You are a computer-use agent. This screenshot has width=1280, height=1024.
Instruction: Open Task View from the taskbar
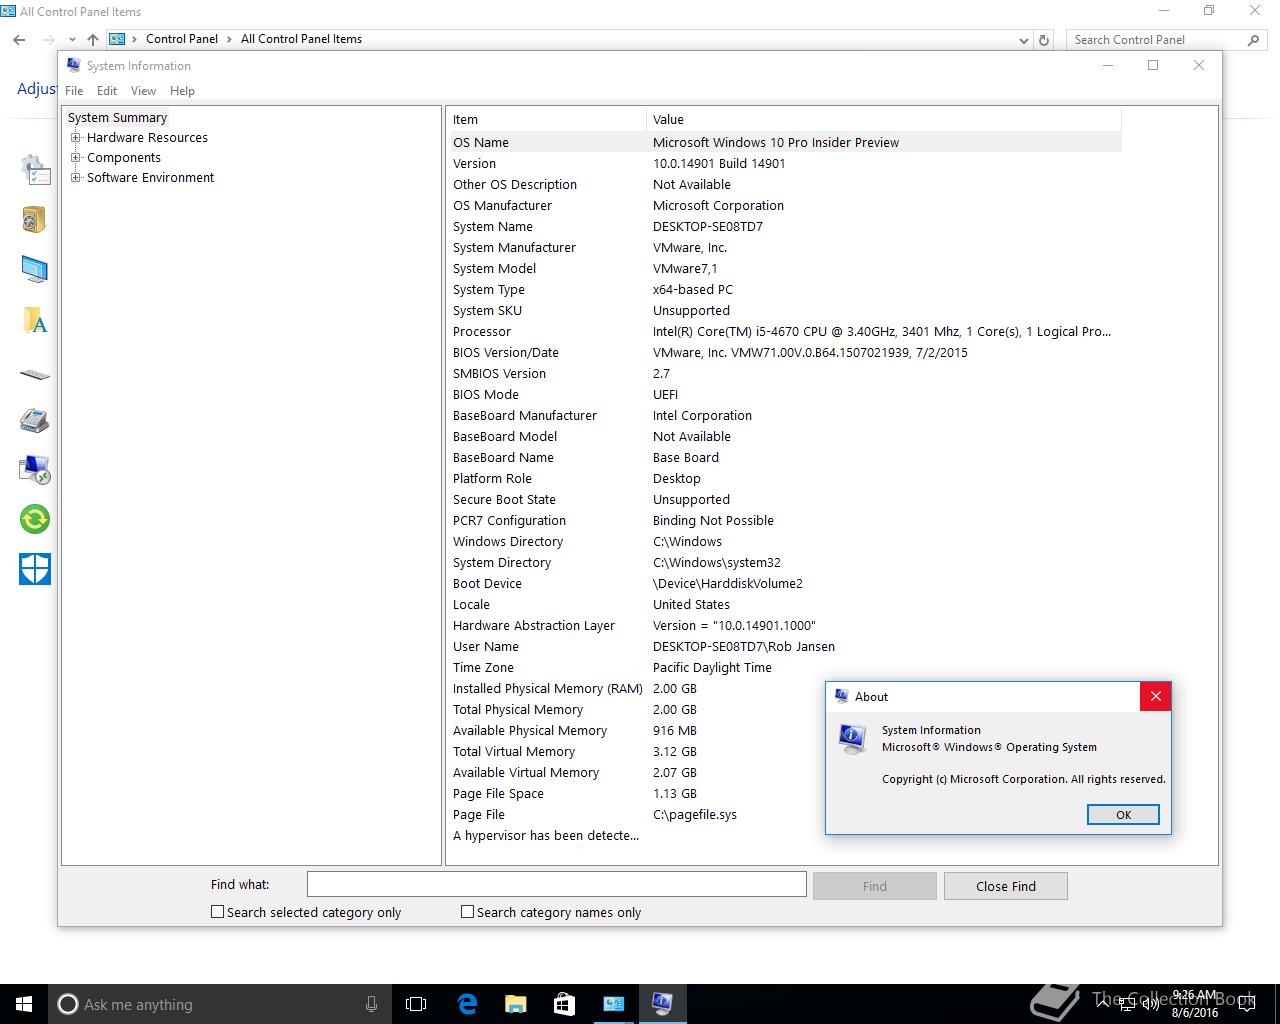[x=416, y=1004]
